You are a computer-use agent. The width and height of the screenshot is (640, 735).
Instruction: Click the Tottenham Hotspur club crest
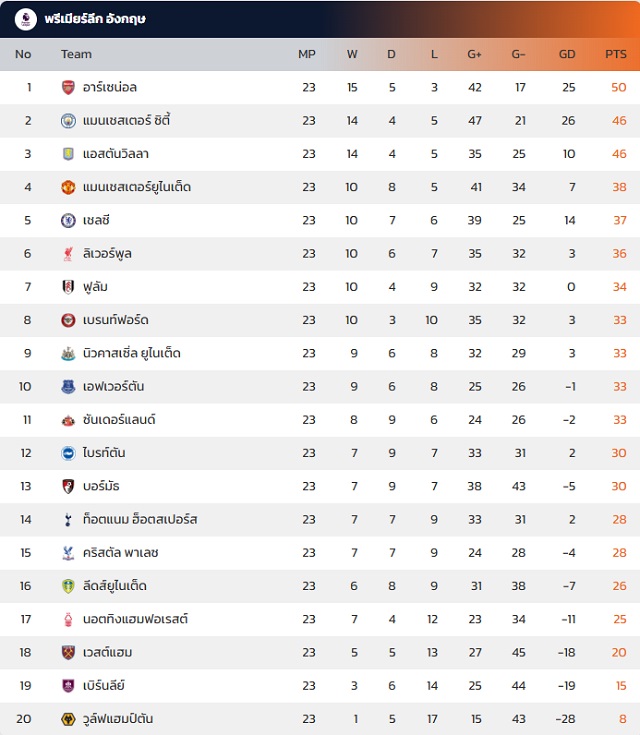(x=68, y=519)
